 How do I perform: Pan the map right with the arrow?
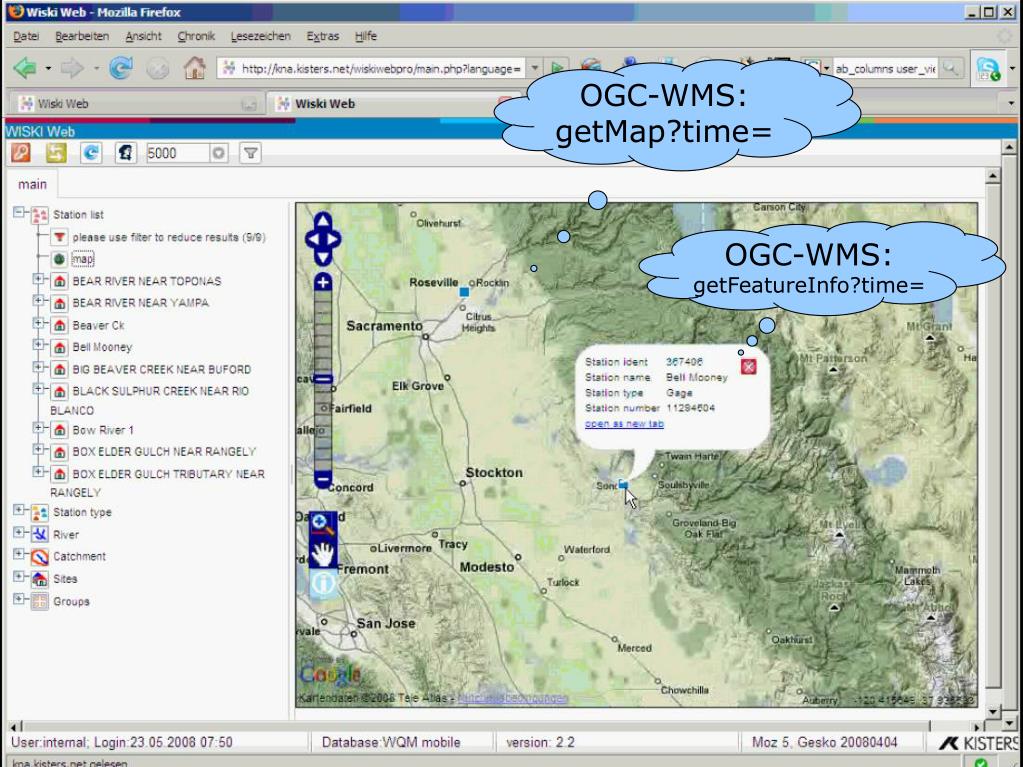point(335,239)
